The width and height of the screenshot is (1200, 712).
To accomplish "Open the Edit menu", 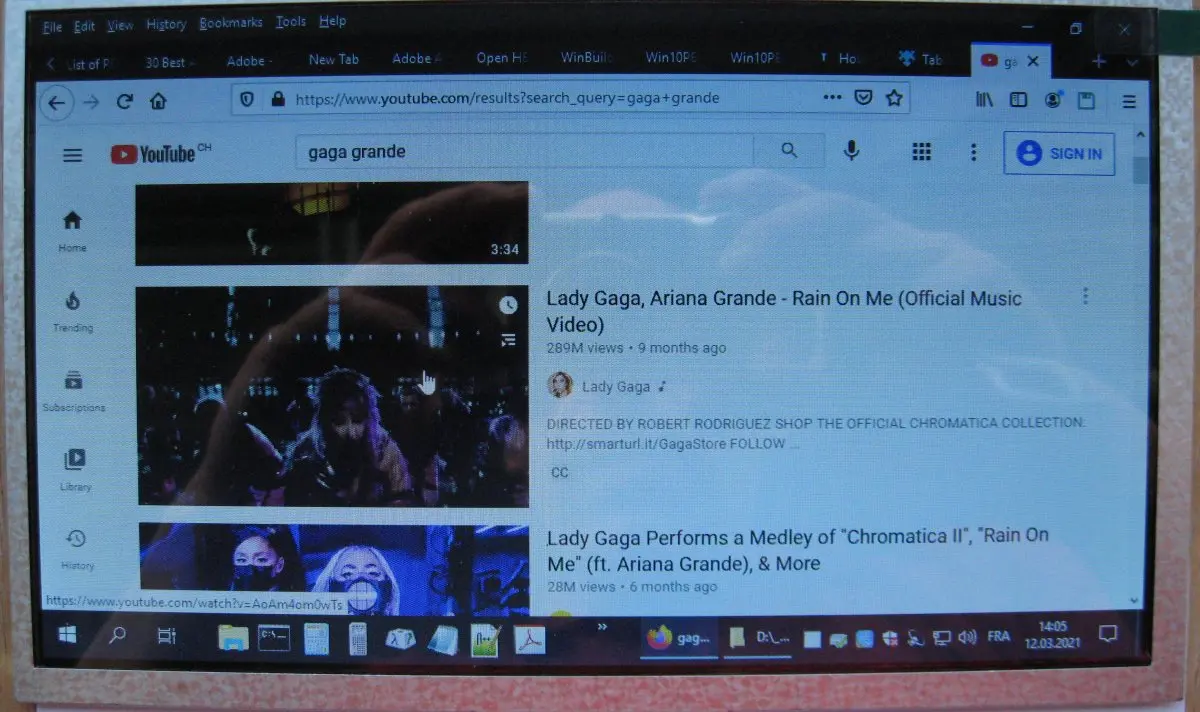I will pos(84,26).
